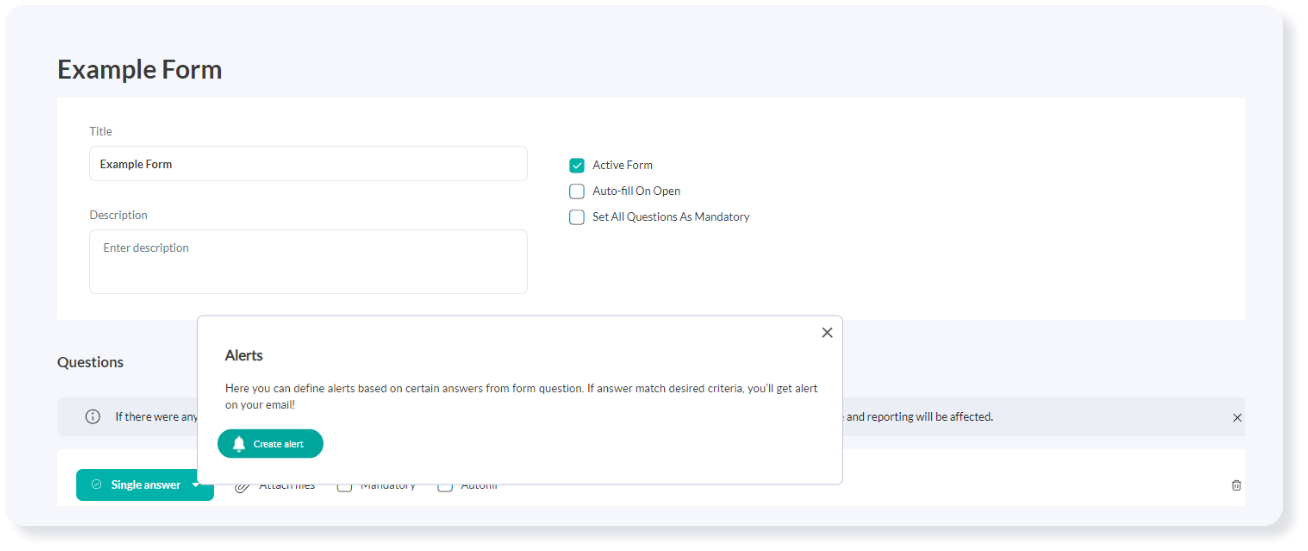Click the Example Form page heading
Viewport: 1308px width, 551px height.
point(140,70)
